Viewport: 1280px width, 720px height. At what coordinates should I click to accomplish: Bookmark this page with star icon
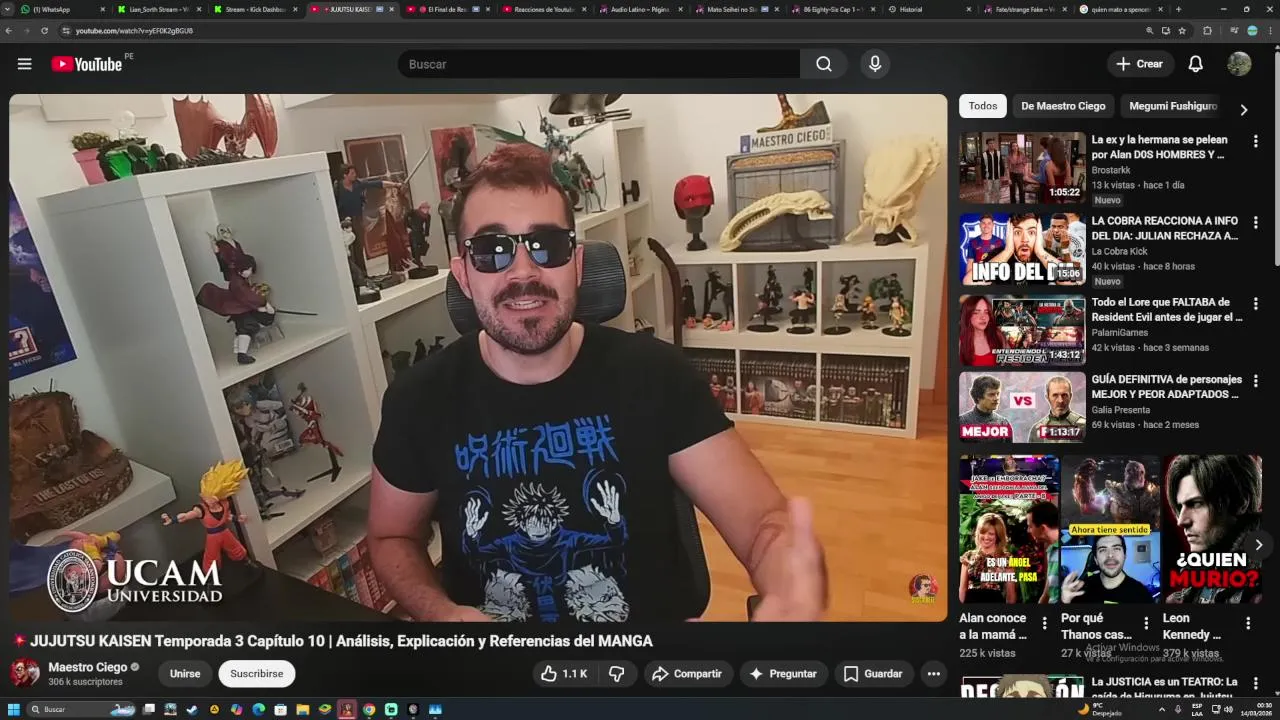pos(1182,31)
